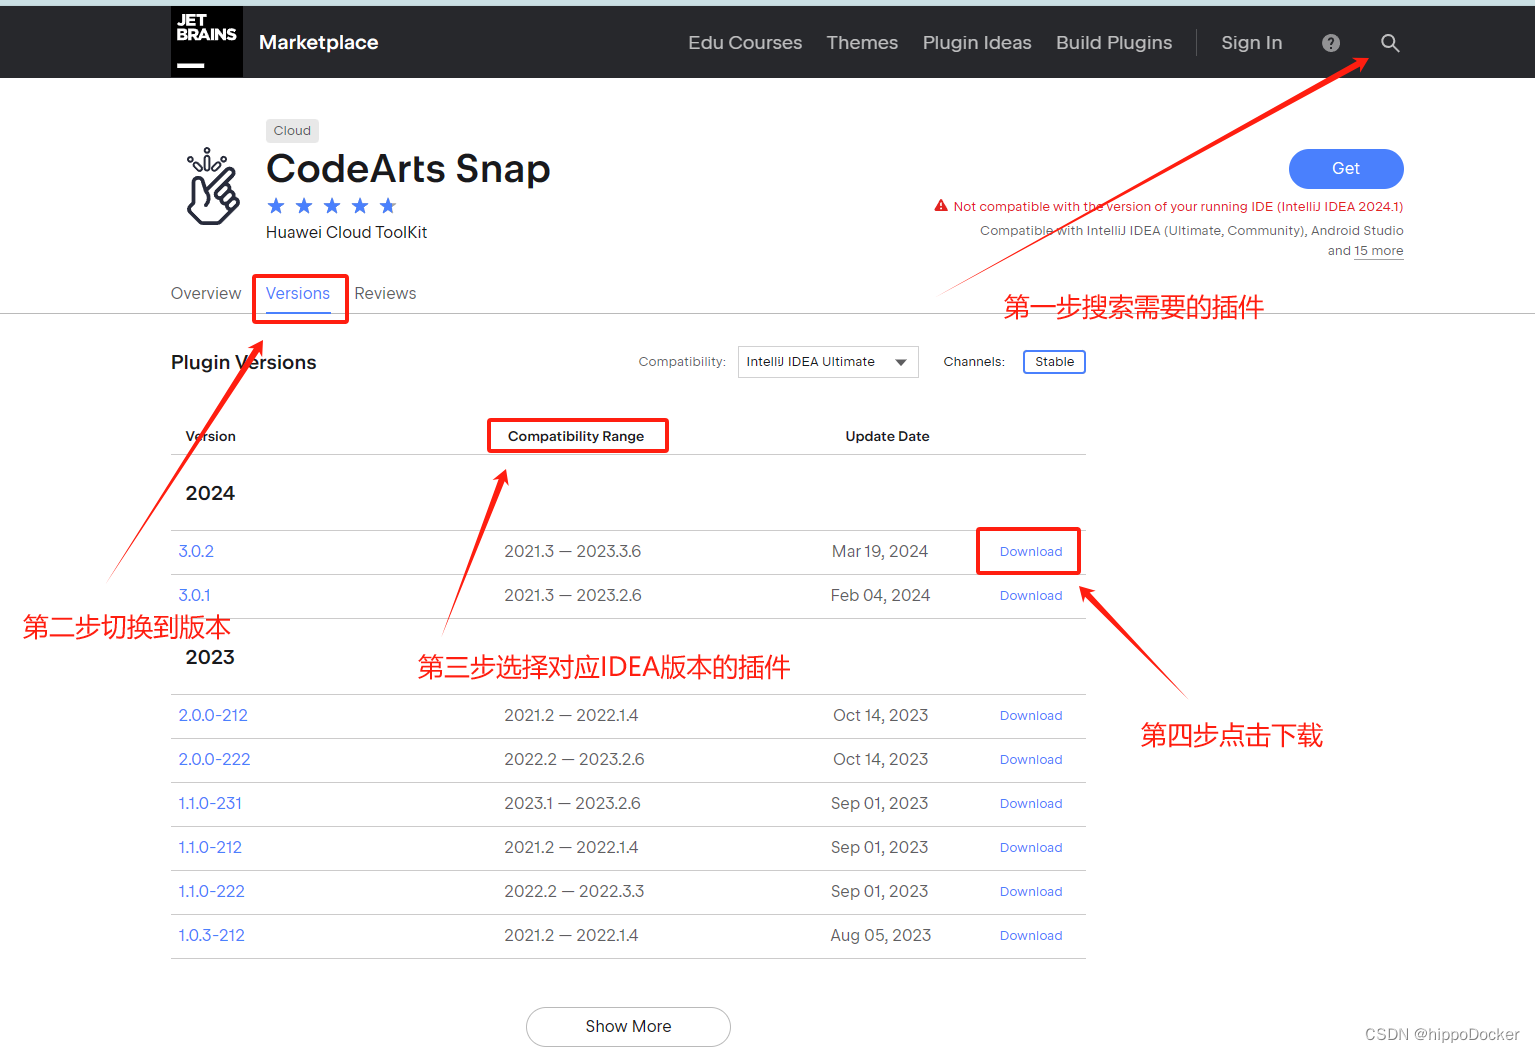Click the Compatibility Range column header

(x=576, y=436)
